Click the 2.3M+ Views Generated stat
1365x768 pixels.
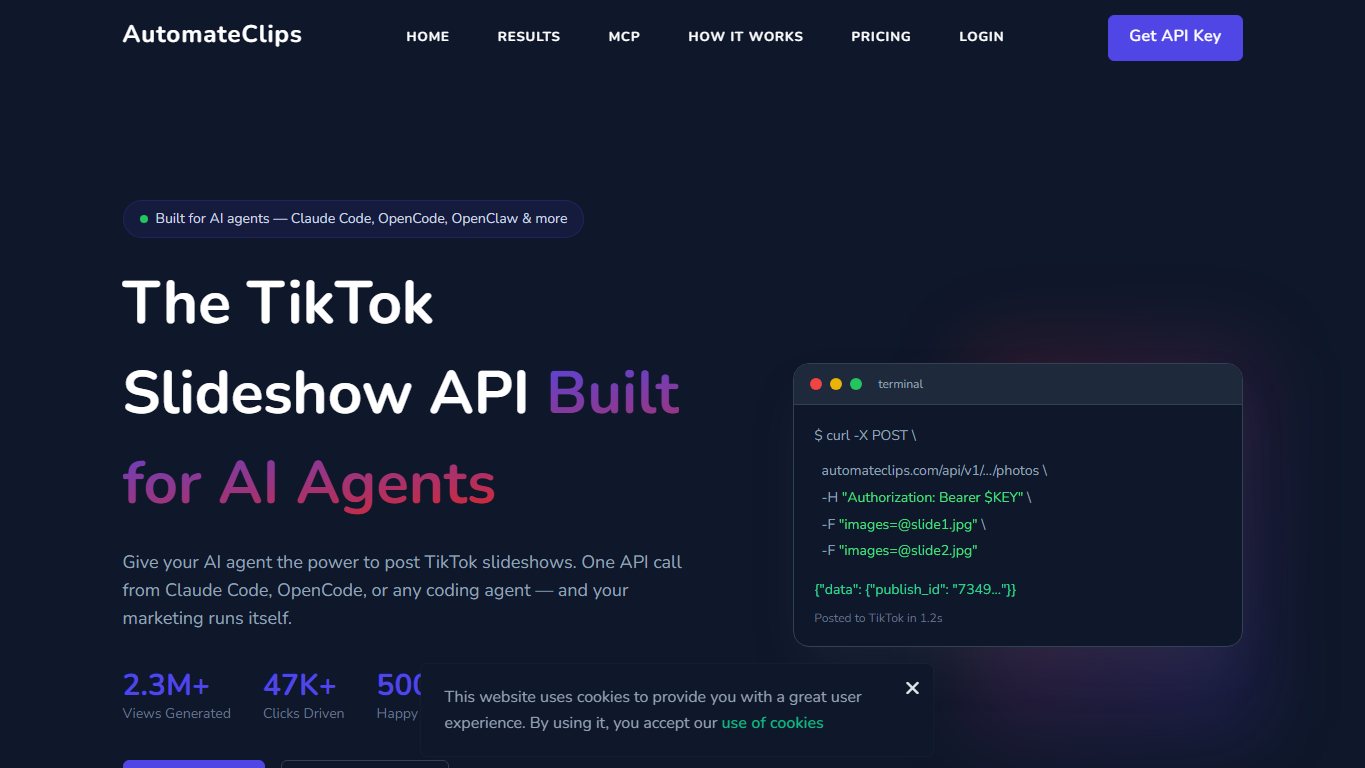[x=177, y=696]
